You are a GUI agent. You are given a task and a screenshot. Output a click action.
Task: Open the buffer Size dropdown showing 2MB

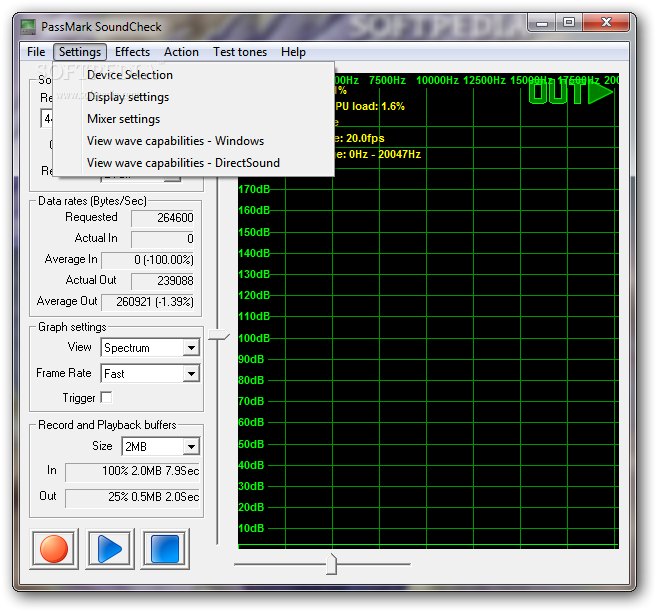(160, 446)
